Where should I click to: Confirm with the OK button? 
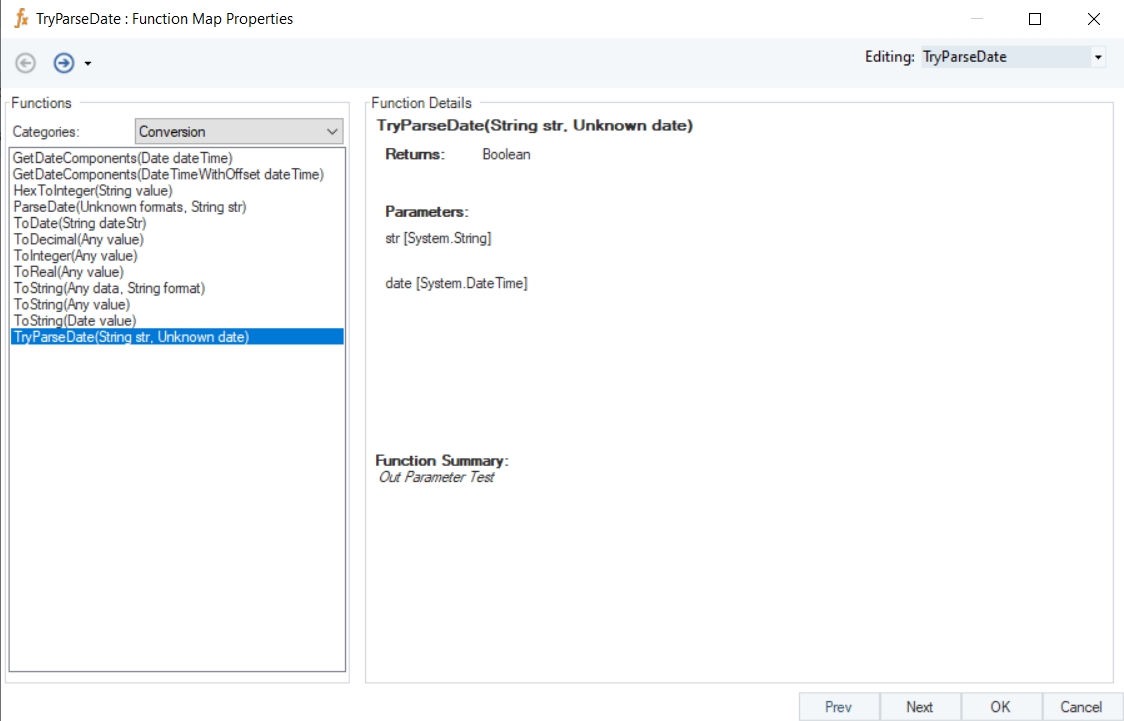click(1000, 707)
